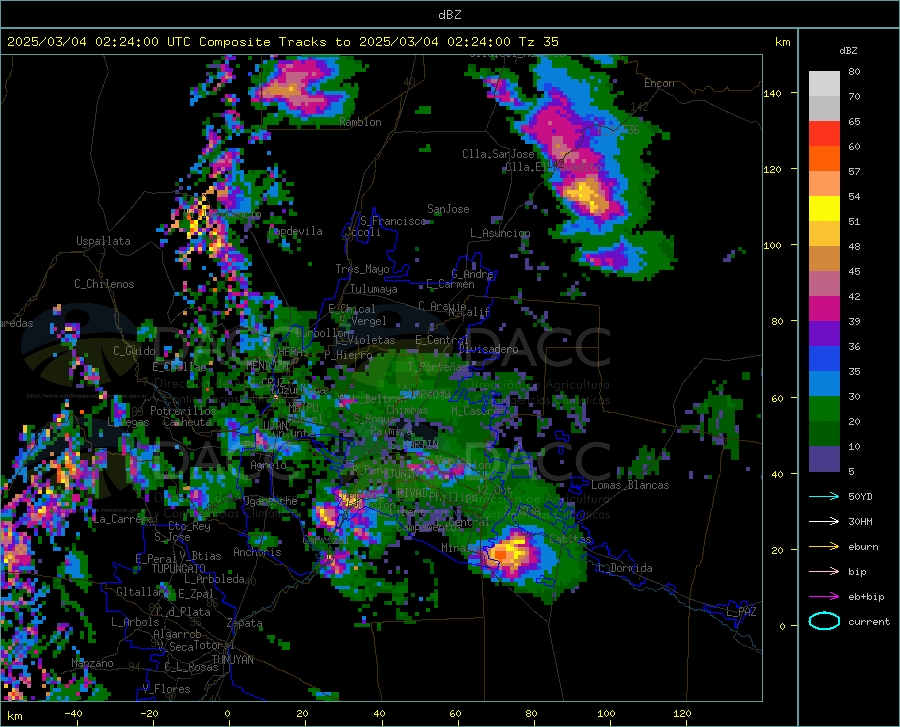Select the purple 36 dBZ color swatch
The height and width of the screenshot is (727, 900).
point(824,334)
